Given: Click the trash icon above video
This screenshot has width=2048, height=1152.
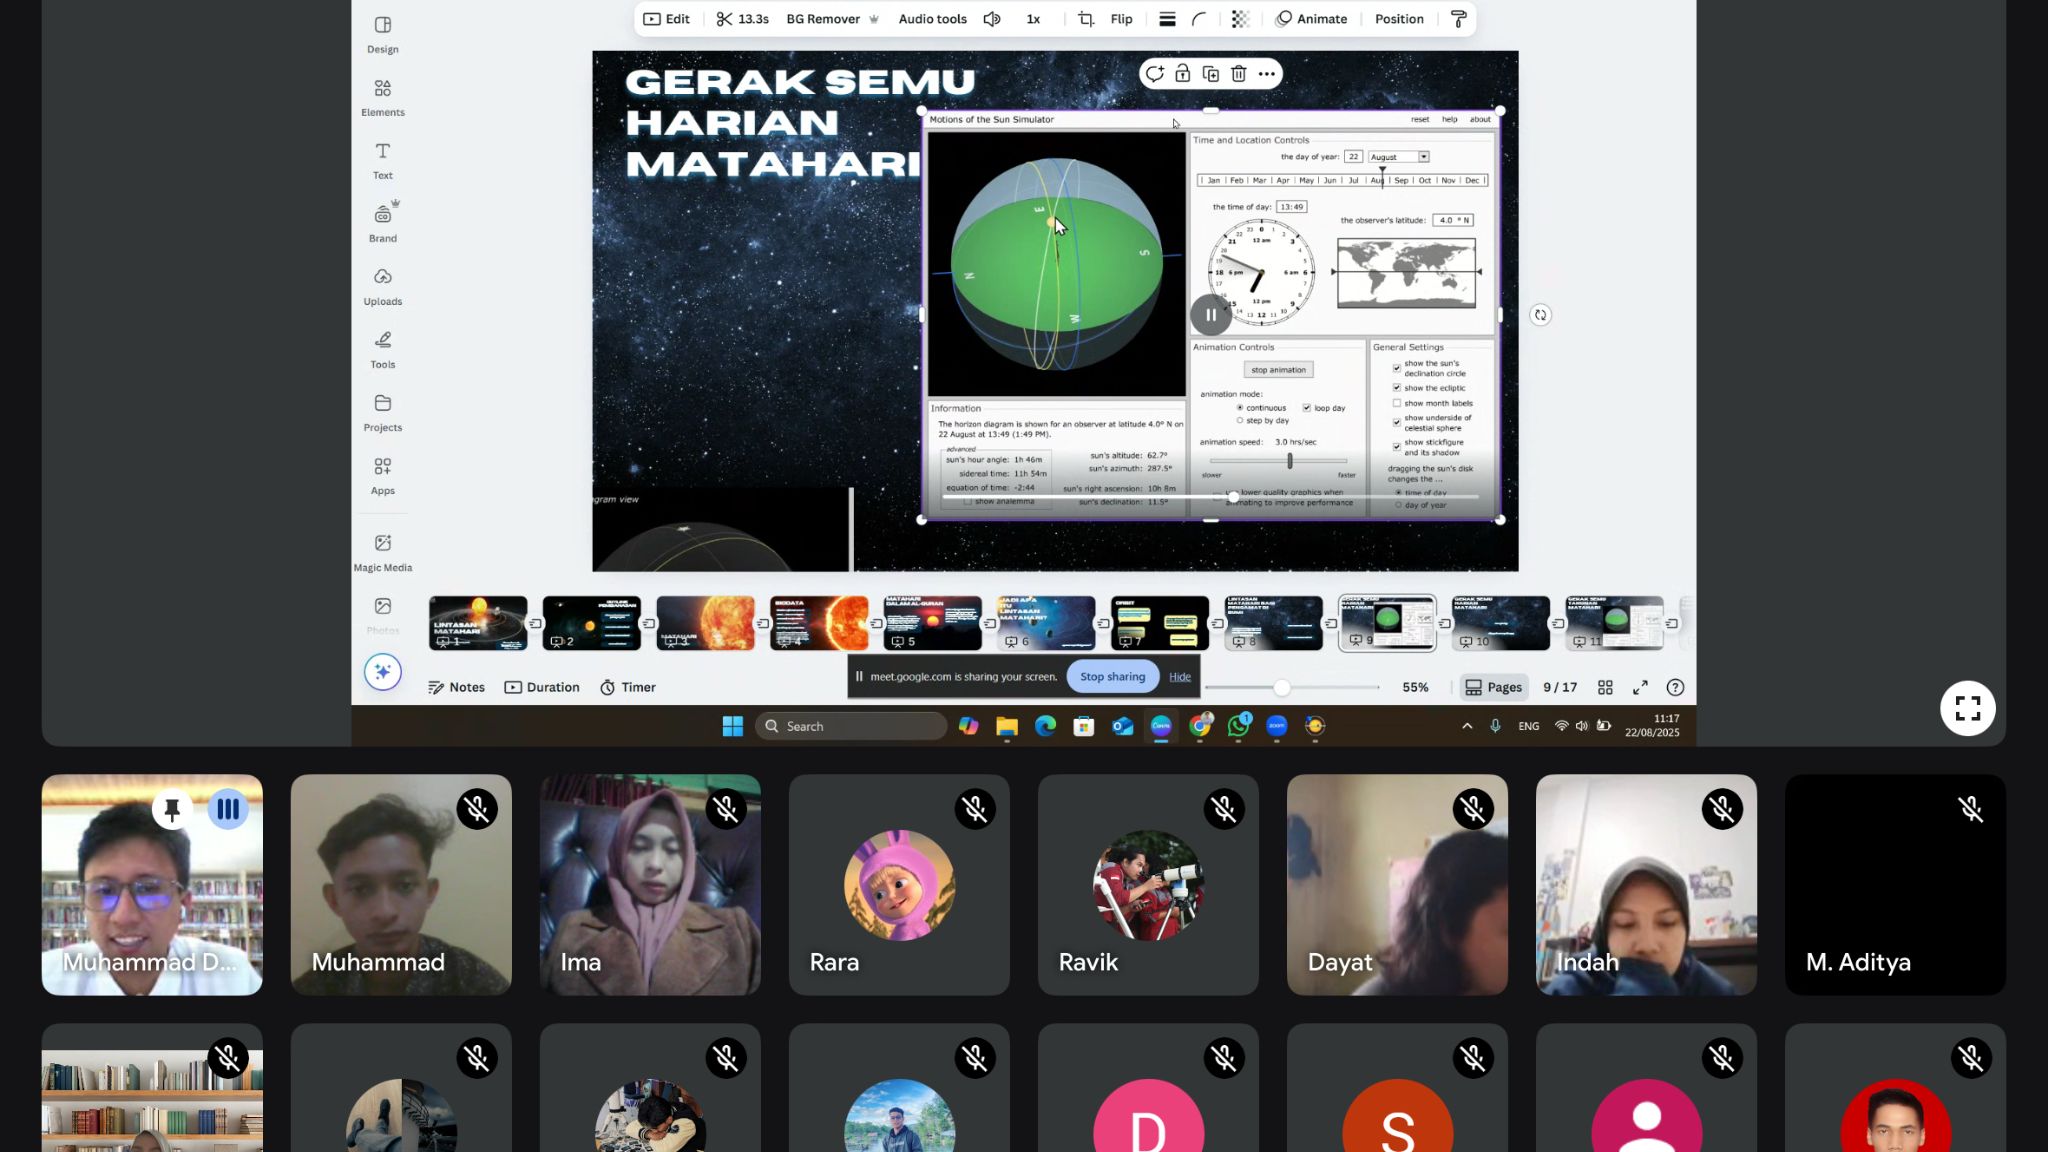Looking at the screenshot, I should (x=1238, y=74).
